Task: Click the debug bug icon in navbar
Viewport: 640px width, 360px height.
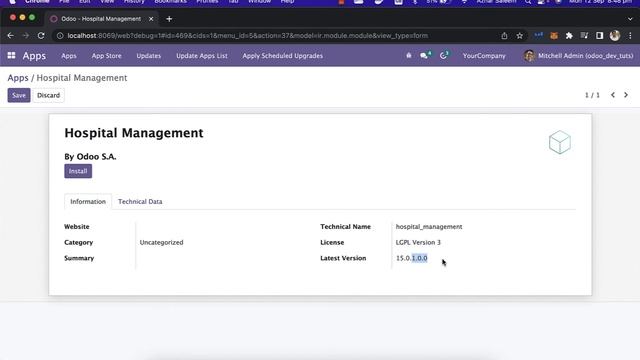Action: [x=409, y=56]
